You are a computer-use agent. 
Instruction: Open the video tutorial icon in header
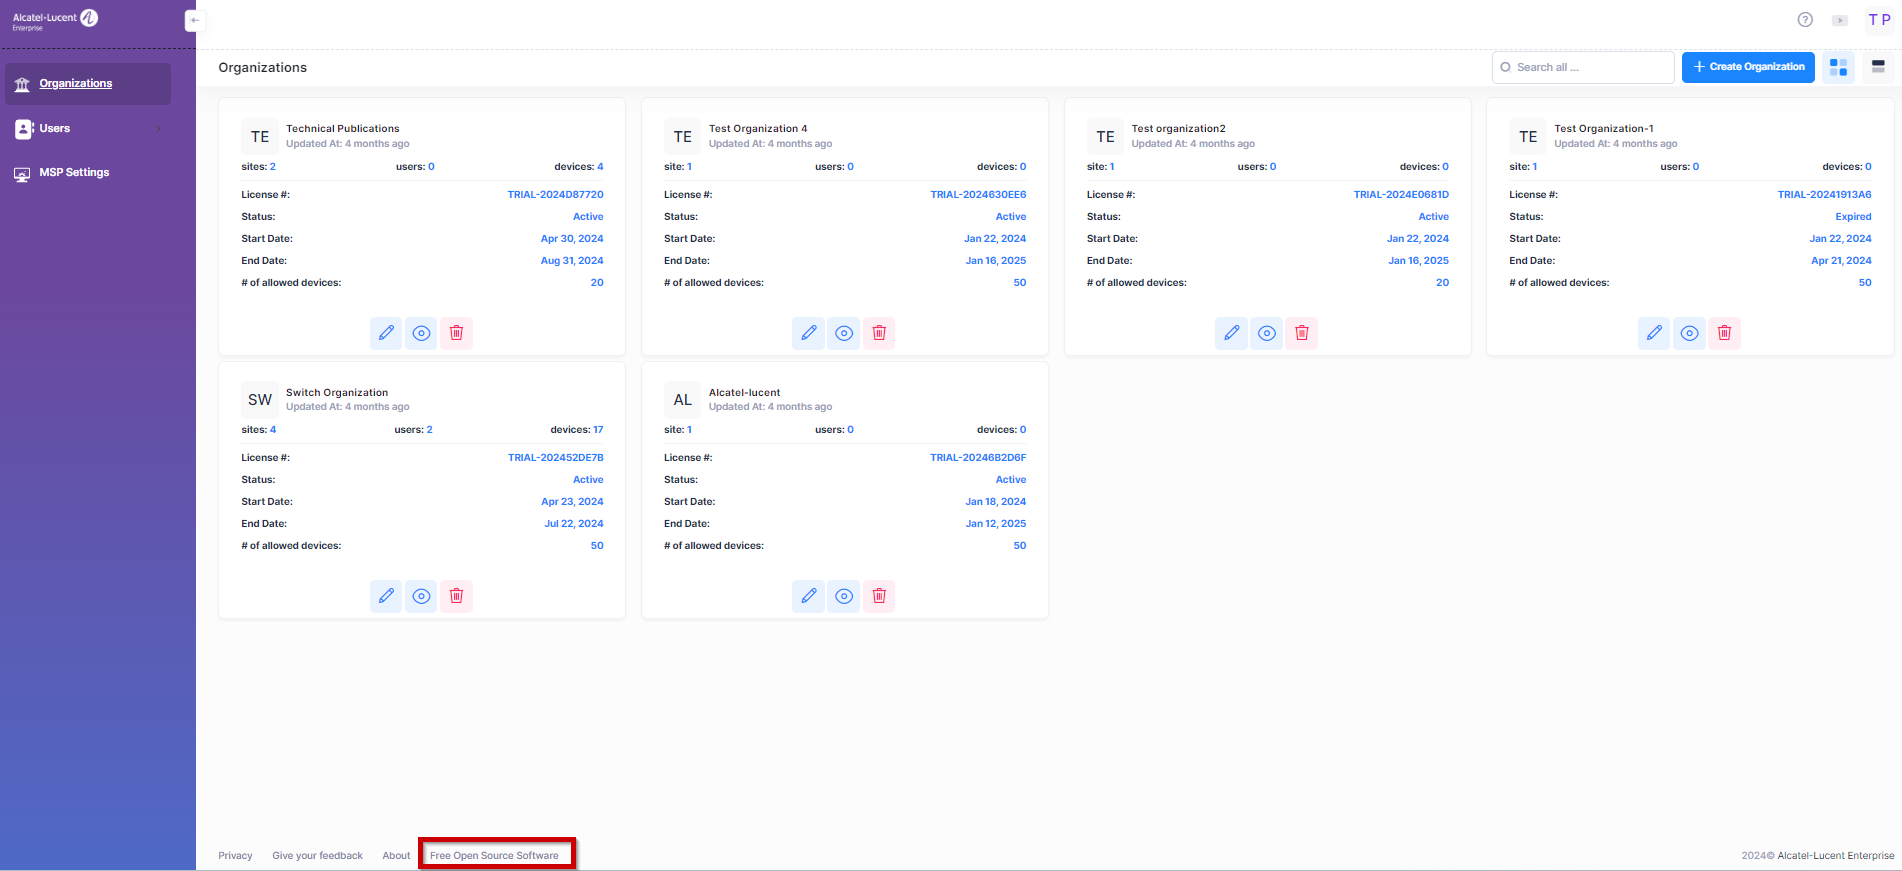[x=1840, y=20]
